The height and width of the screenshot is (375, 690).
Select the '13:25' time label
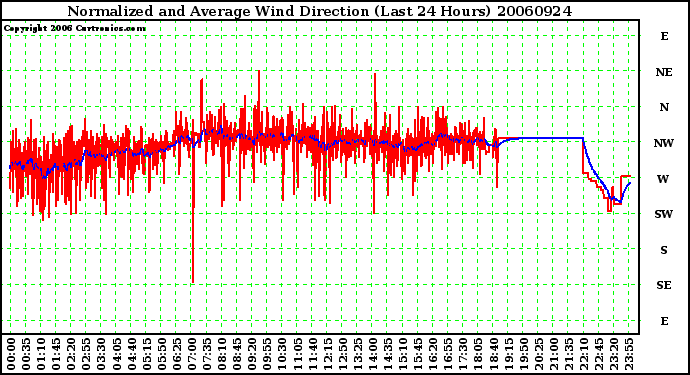[357, 354]
